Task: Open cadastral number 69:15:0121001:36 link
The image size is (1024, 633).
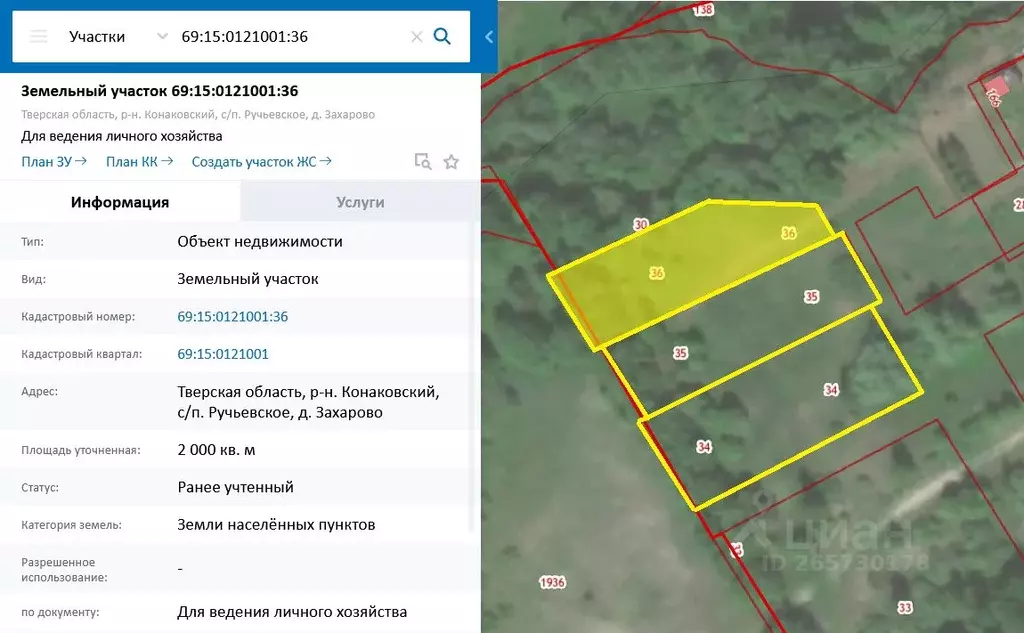Action: pyautogui.click(x=232, y=317)
